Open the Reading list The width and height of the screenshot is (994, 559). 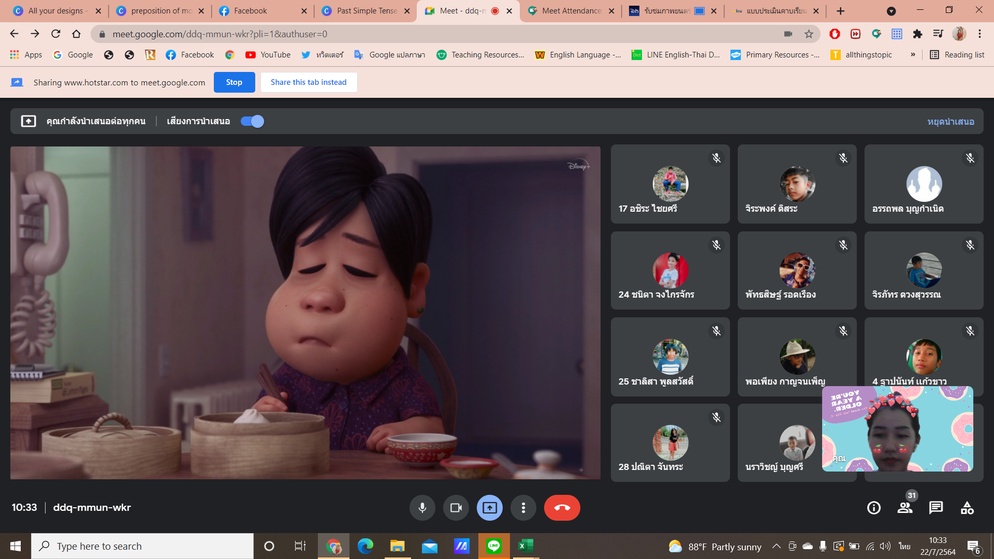click(957, 55)
